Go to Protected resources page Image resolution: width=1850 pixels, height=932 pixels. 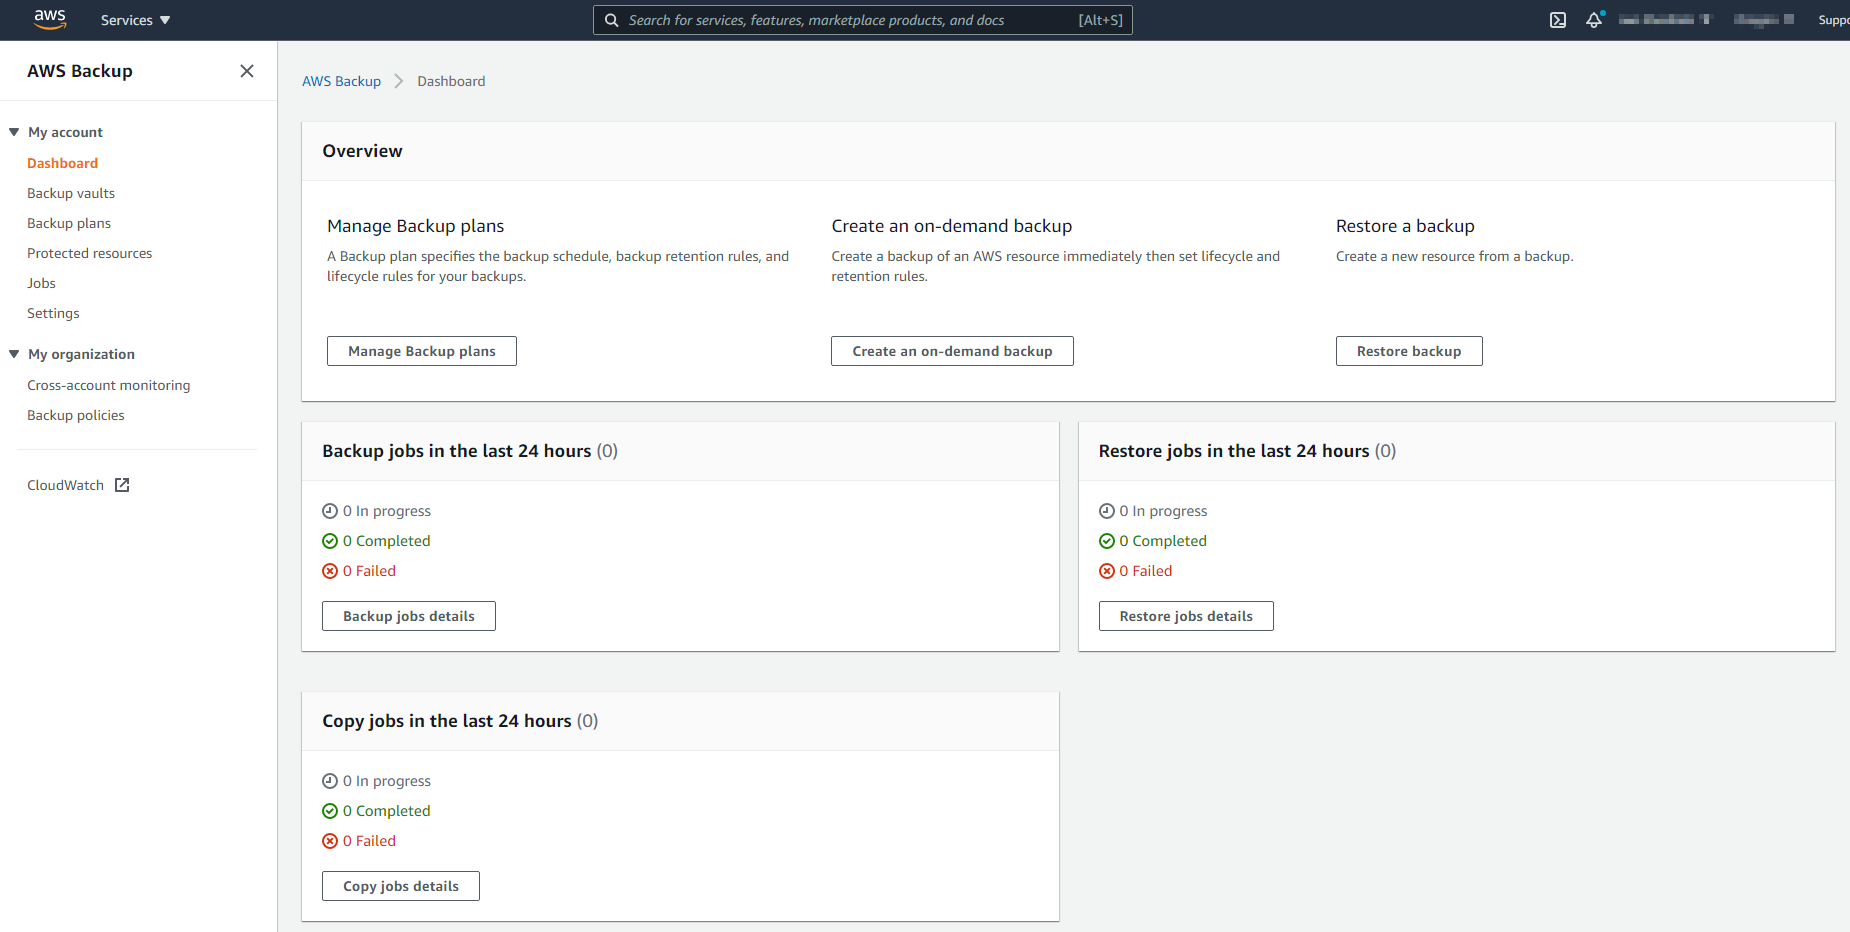[90, 253]
